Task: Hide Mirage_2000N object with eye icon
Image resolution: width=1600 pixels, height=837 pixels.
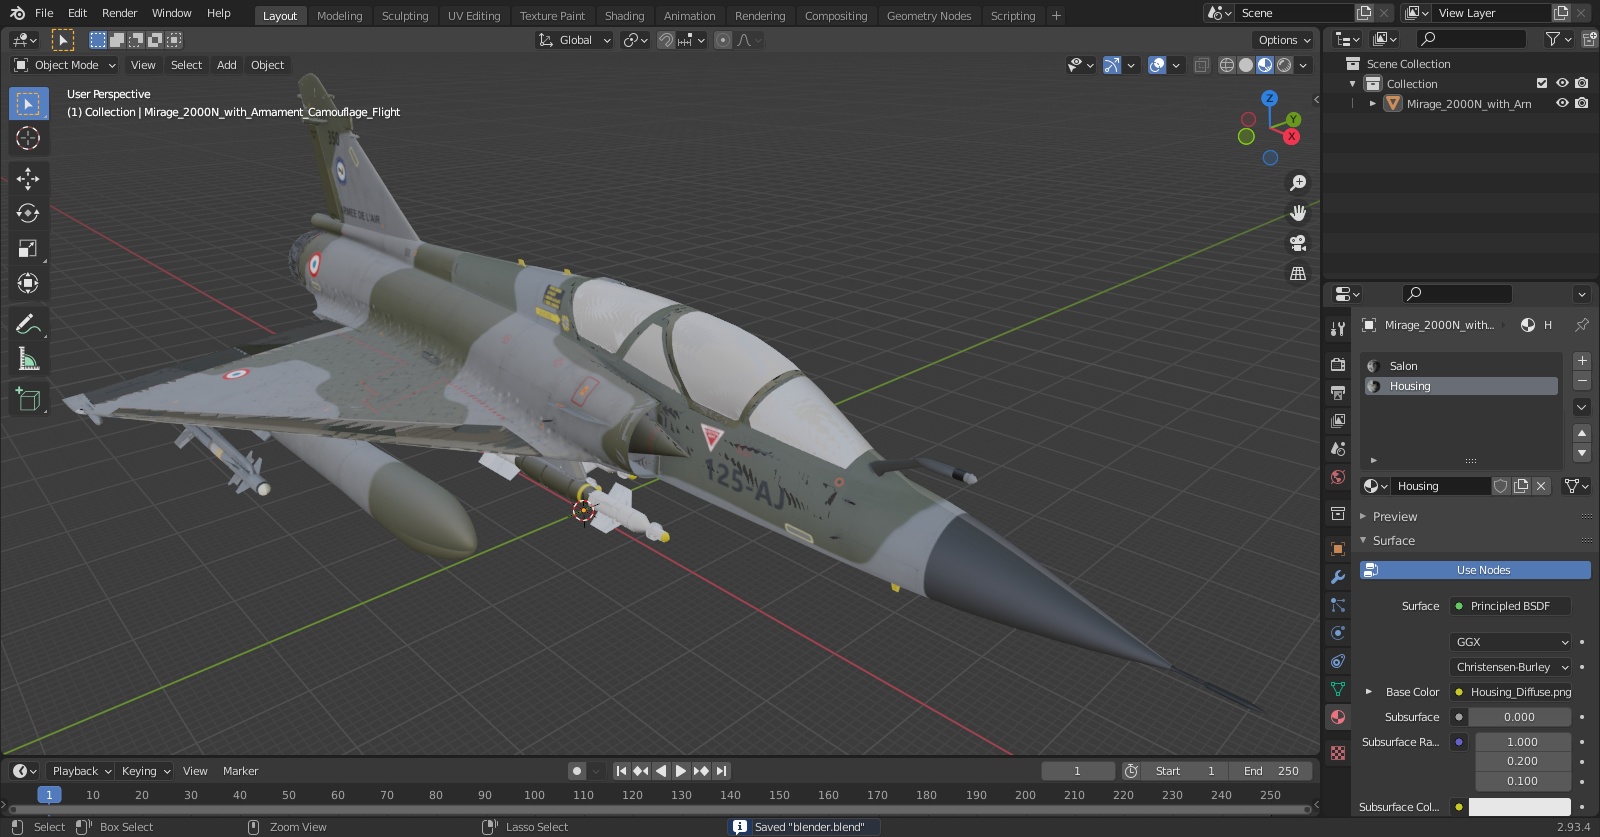Action: (x=1562, y=103)
